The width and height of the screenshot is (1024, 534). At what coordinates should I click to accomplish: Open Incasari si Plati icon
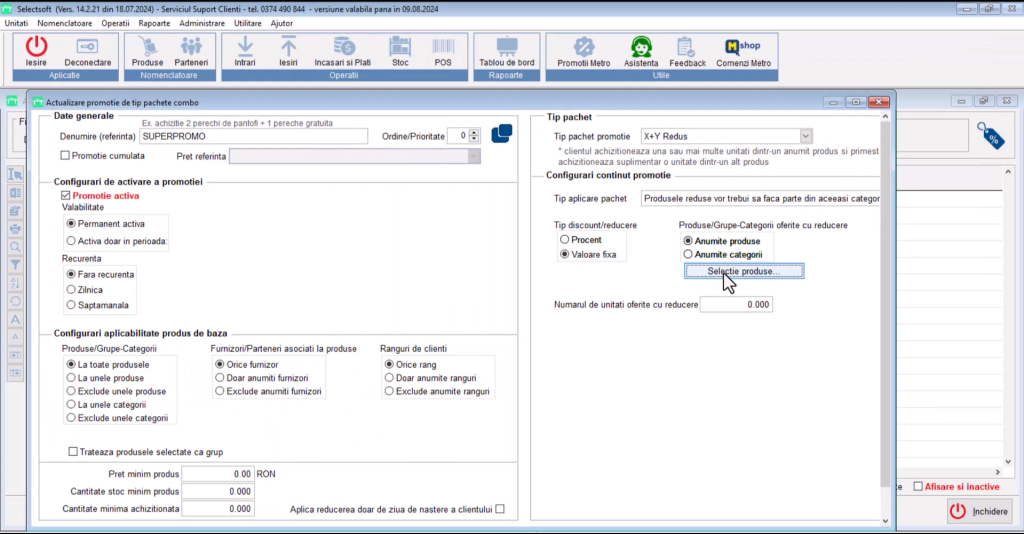(x=343, y=51)
